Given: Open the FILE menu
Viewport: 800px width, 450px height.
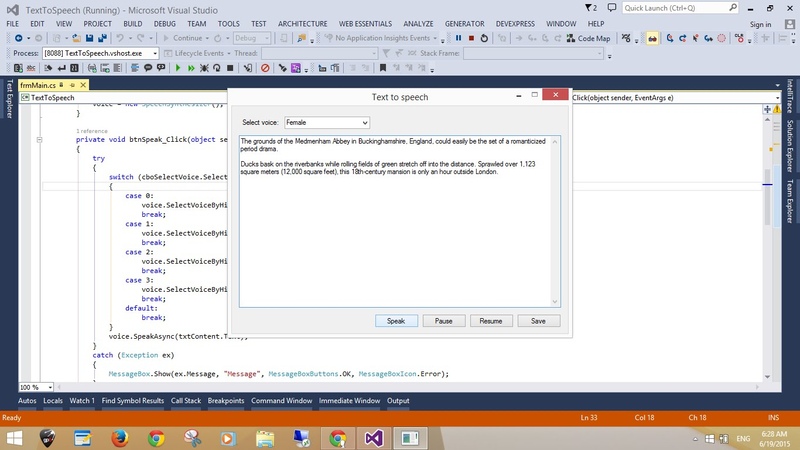Looking at the screenshot, I should click(12, 23).
